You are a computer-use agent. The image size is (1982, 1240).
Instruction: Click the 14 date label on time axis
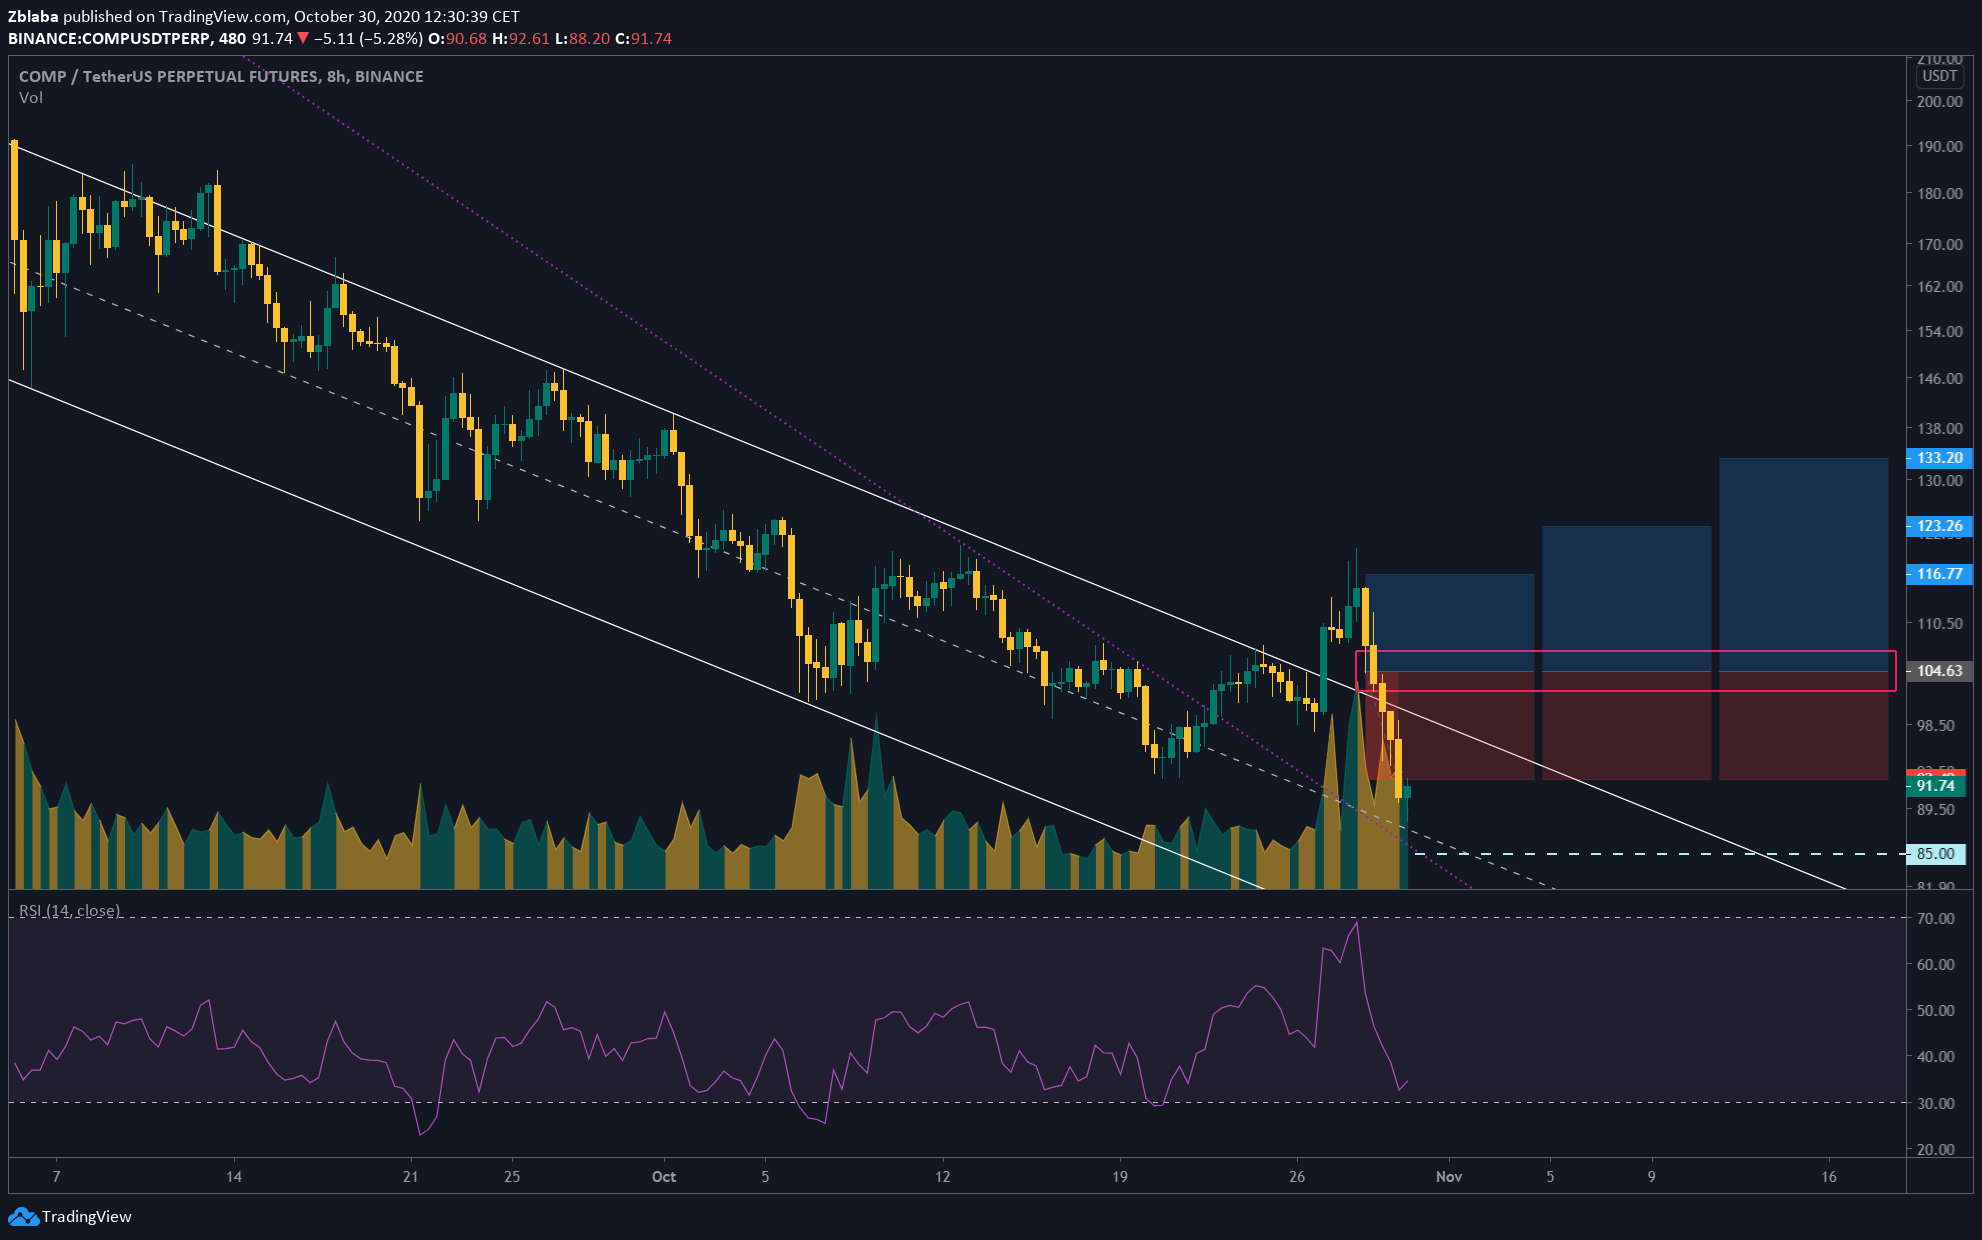coord(234,1177)
